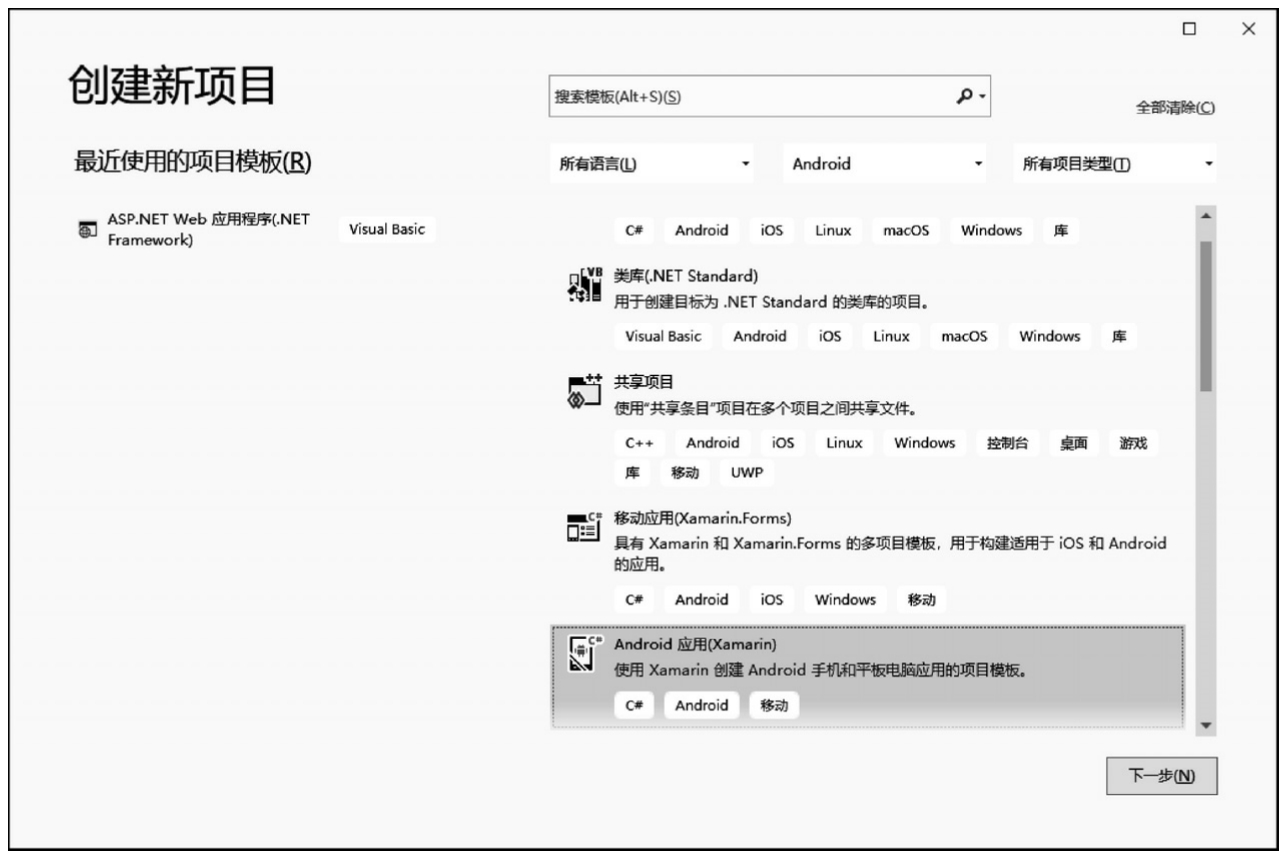Click the description 用于创建目标为 .NET Standard 的类库的项目
The height and width of the screenshot is (858, 1287).
(x=771, y=301)
